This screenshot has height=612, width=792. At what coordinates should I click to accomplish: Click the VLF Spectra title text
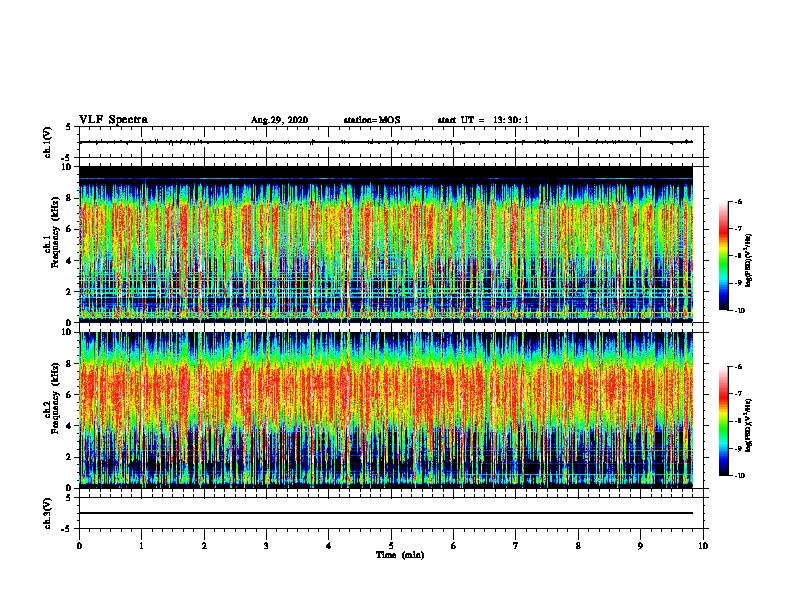[x=113, y=120]
